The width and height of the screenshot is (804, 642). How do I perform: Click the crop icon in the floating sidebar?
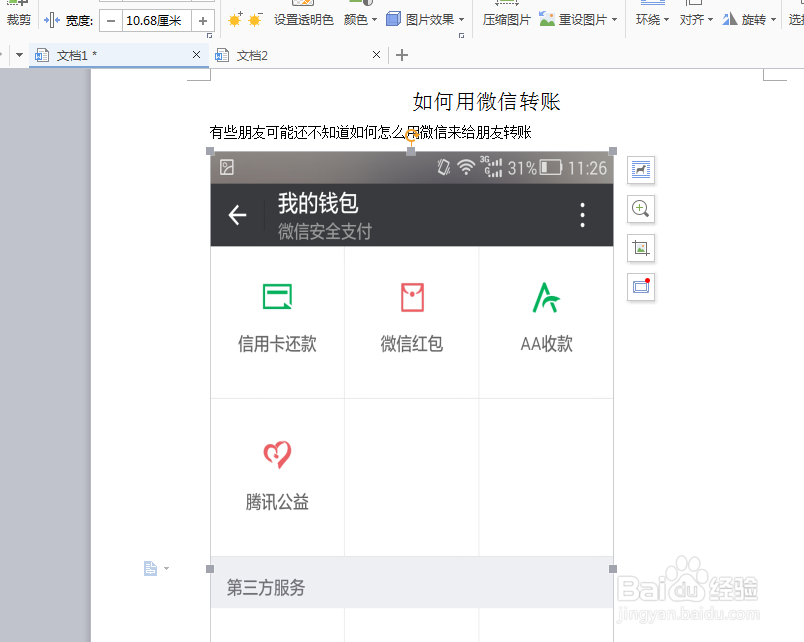pyautogui.click(x=640, y=248)
